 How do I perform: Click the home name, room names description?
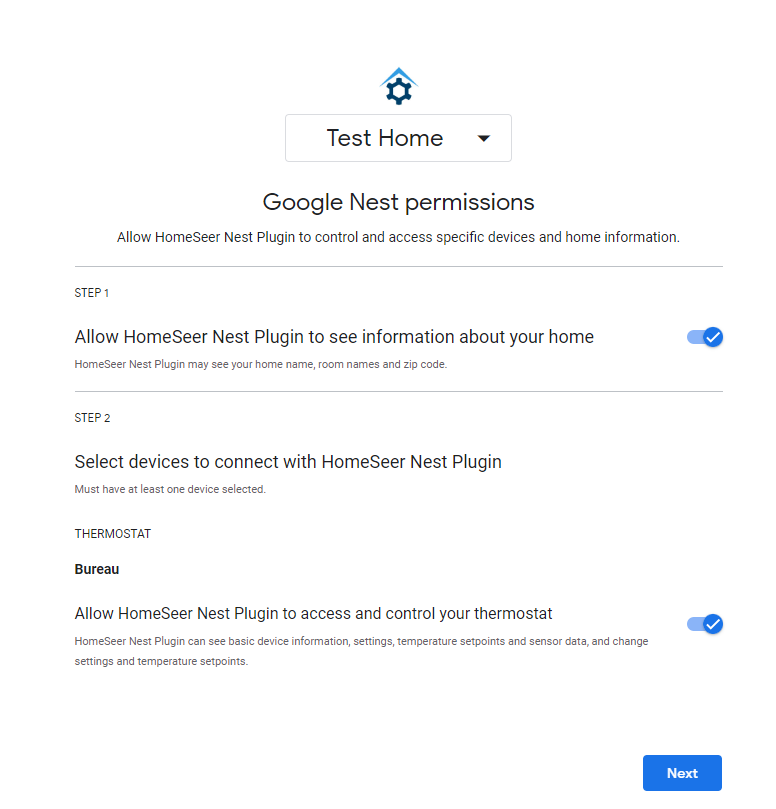point(260,365)
